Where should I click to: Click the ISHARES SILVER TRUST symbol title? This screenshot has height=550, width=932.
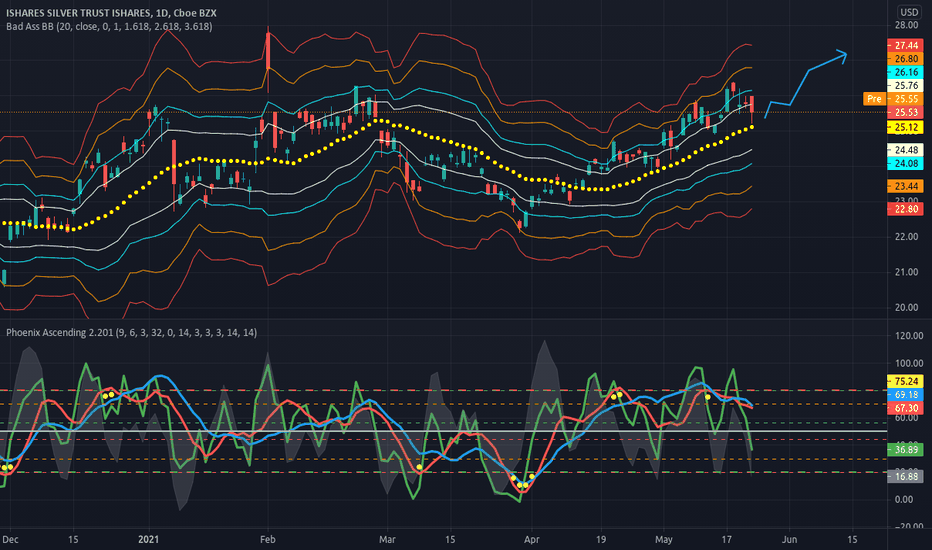click(x=111, y=12)
